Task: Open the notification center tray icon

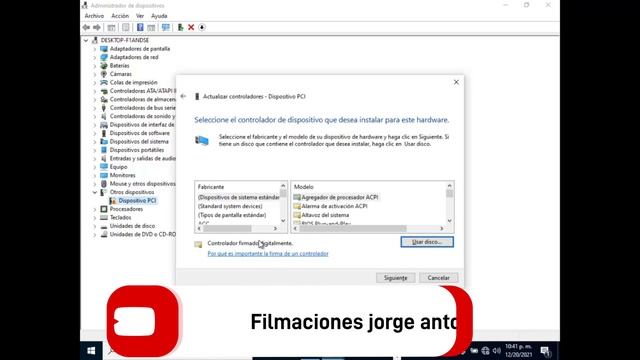Action: (x=546, y=351)
